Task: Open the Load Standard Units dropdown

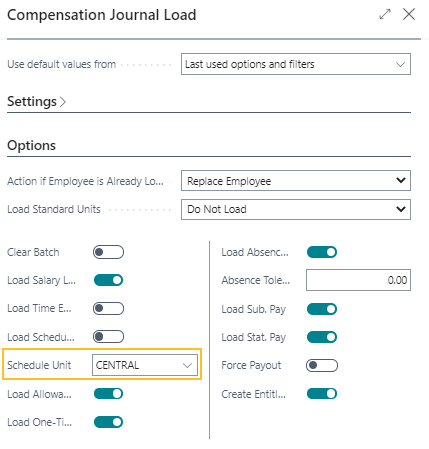Action: tap(296, 209)
